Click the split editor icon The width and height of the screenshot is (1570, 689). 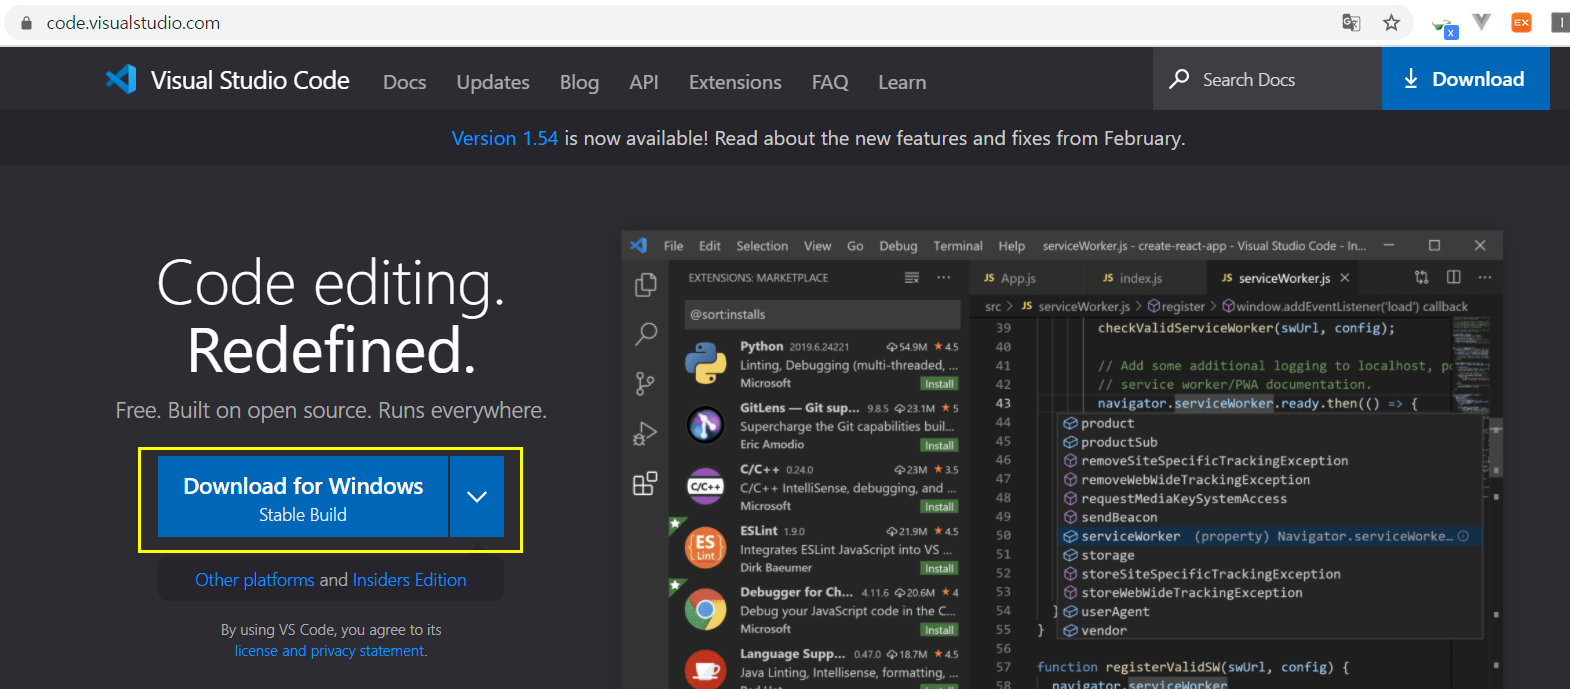[x=1454, y=277]
